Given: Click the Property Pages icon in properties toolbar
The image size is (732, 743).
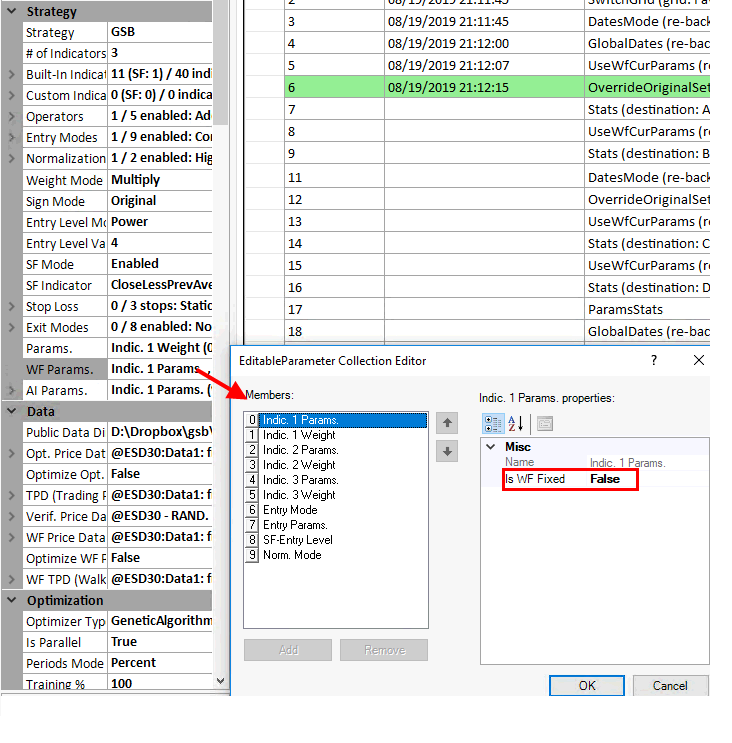Looking at the screenshot, I should point(544,423).
